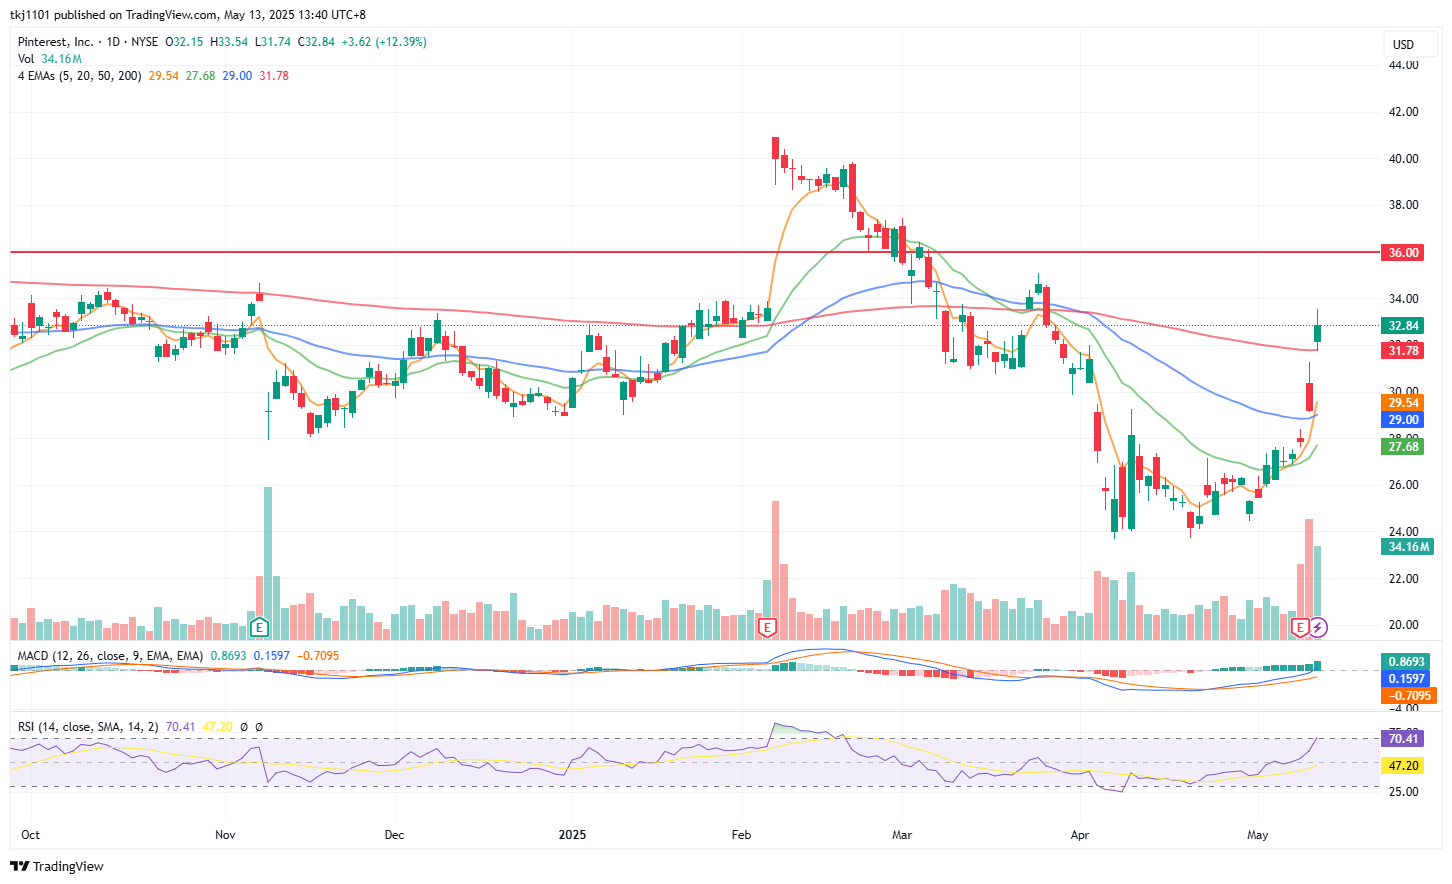Click the purple 70.41 RSI axis label
This screenshot has height=884, width=1452.
(1403, 738)
